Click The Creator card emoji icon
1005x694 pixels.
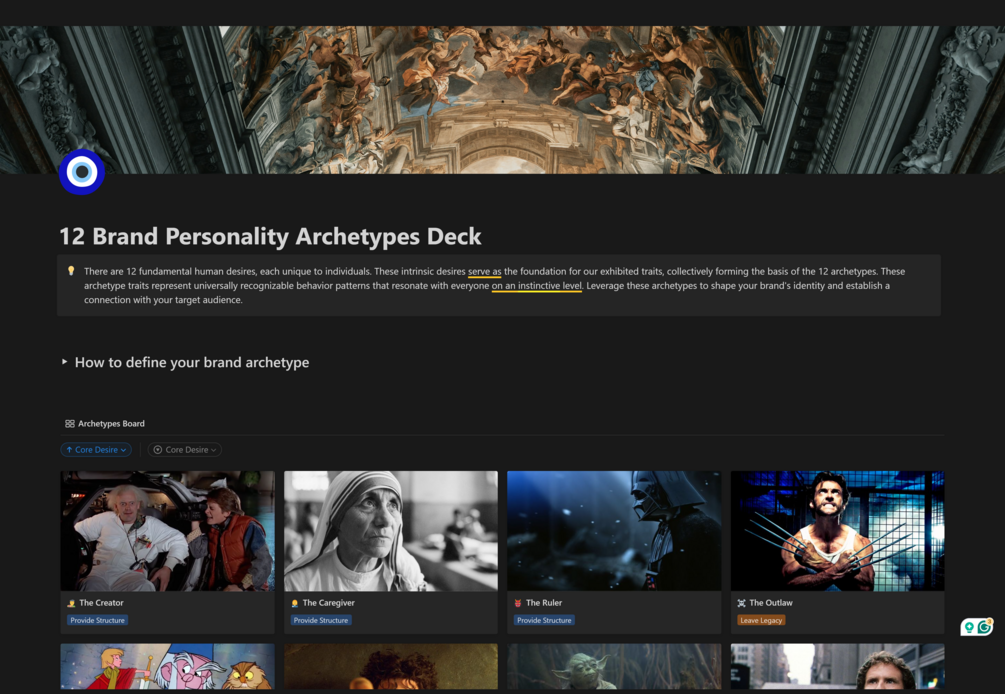coord(71,603)
